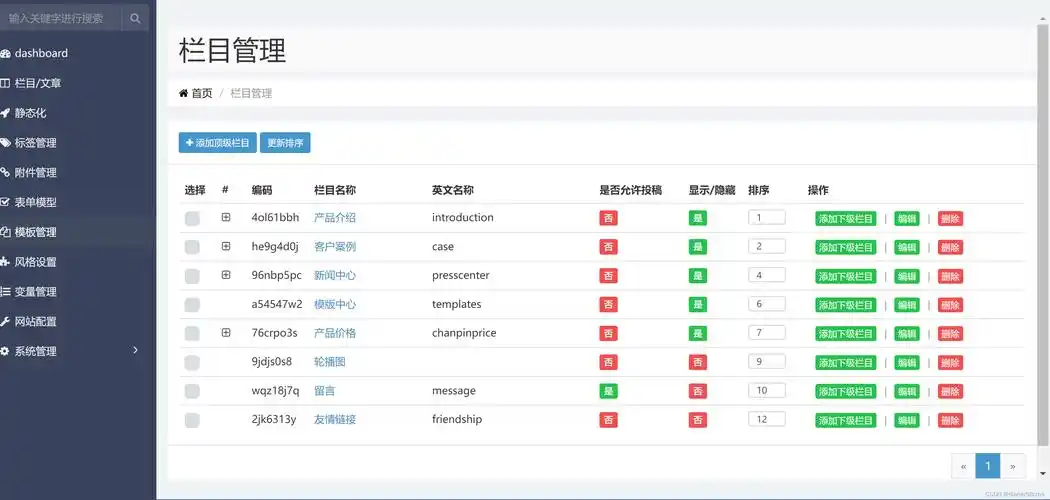Click the 变量管理 list icon
The width and height of the screenshot is (1050, 500).
5,292
